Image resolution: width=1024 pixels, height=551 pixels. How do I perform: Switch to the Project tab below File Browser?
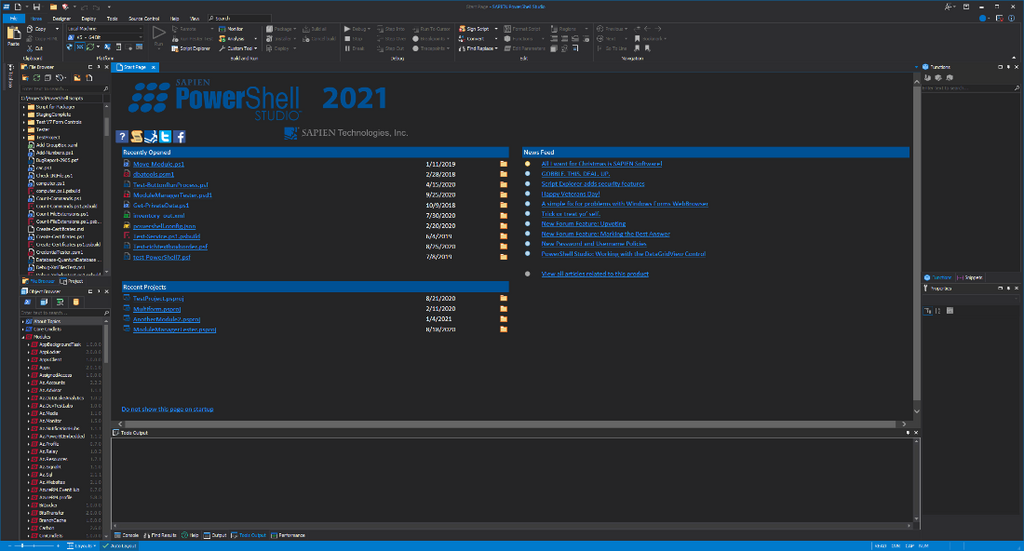pyautogui.click(x=72, y=281)
